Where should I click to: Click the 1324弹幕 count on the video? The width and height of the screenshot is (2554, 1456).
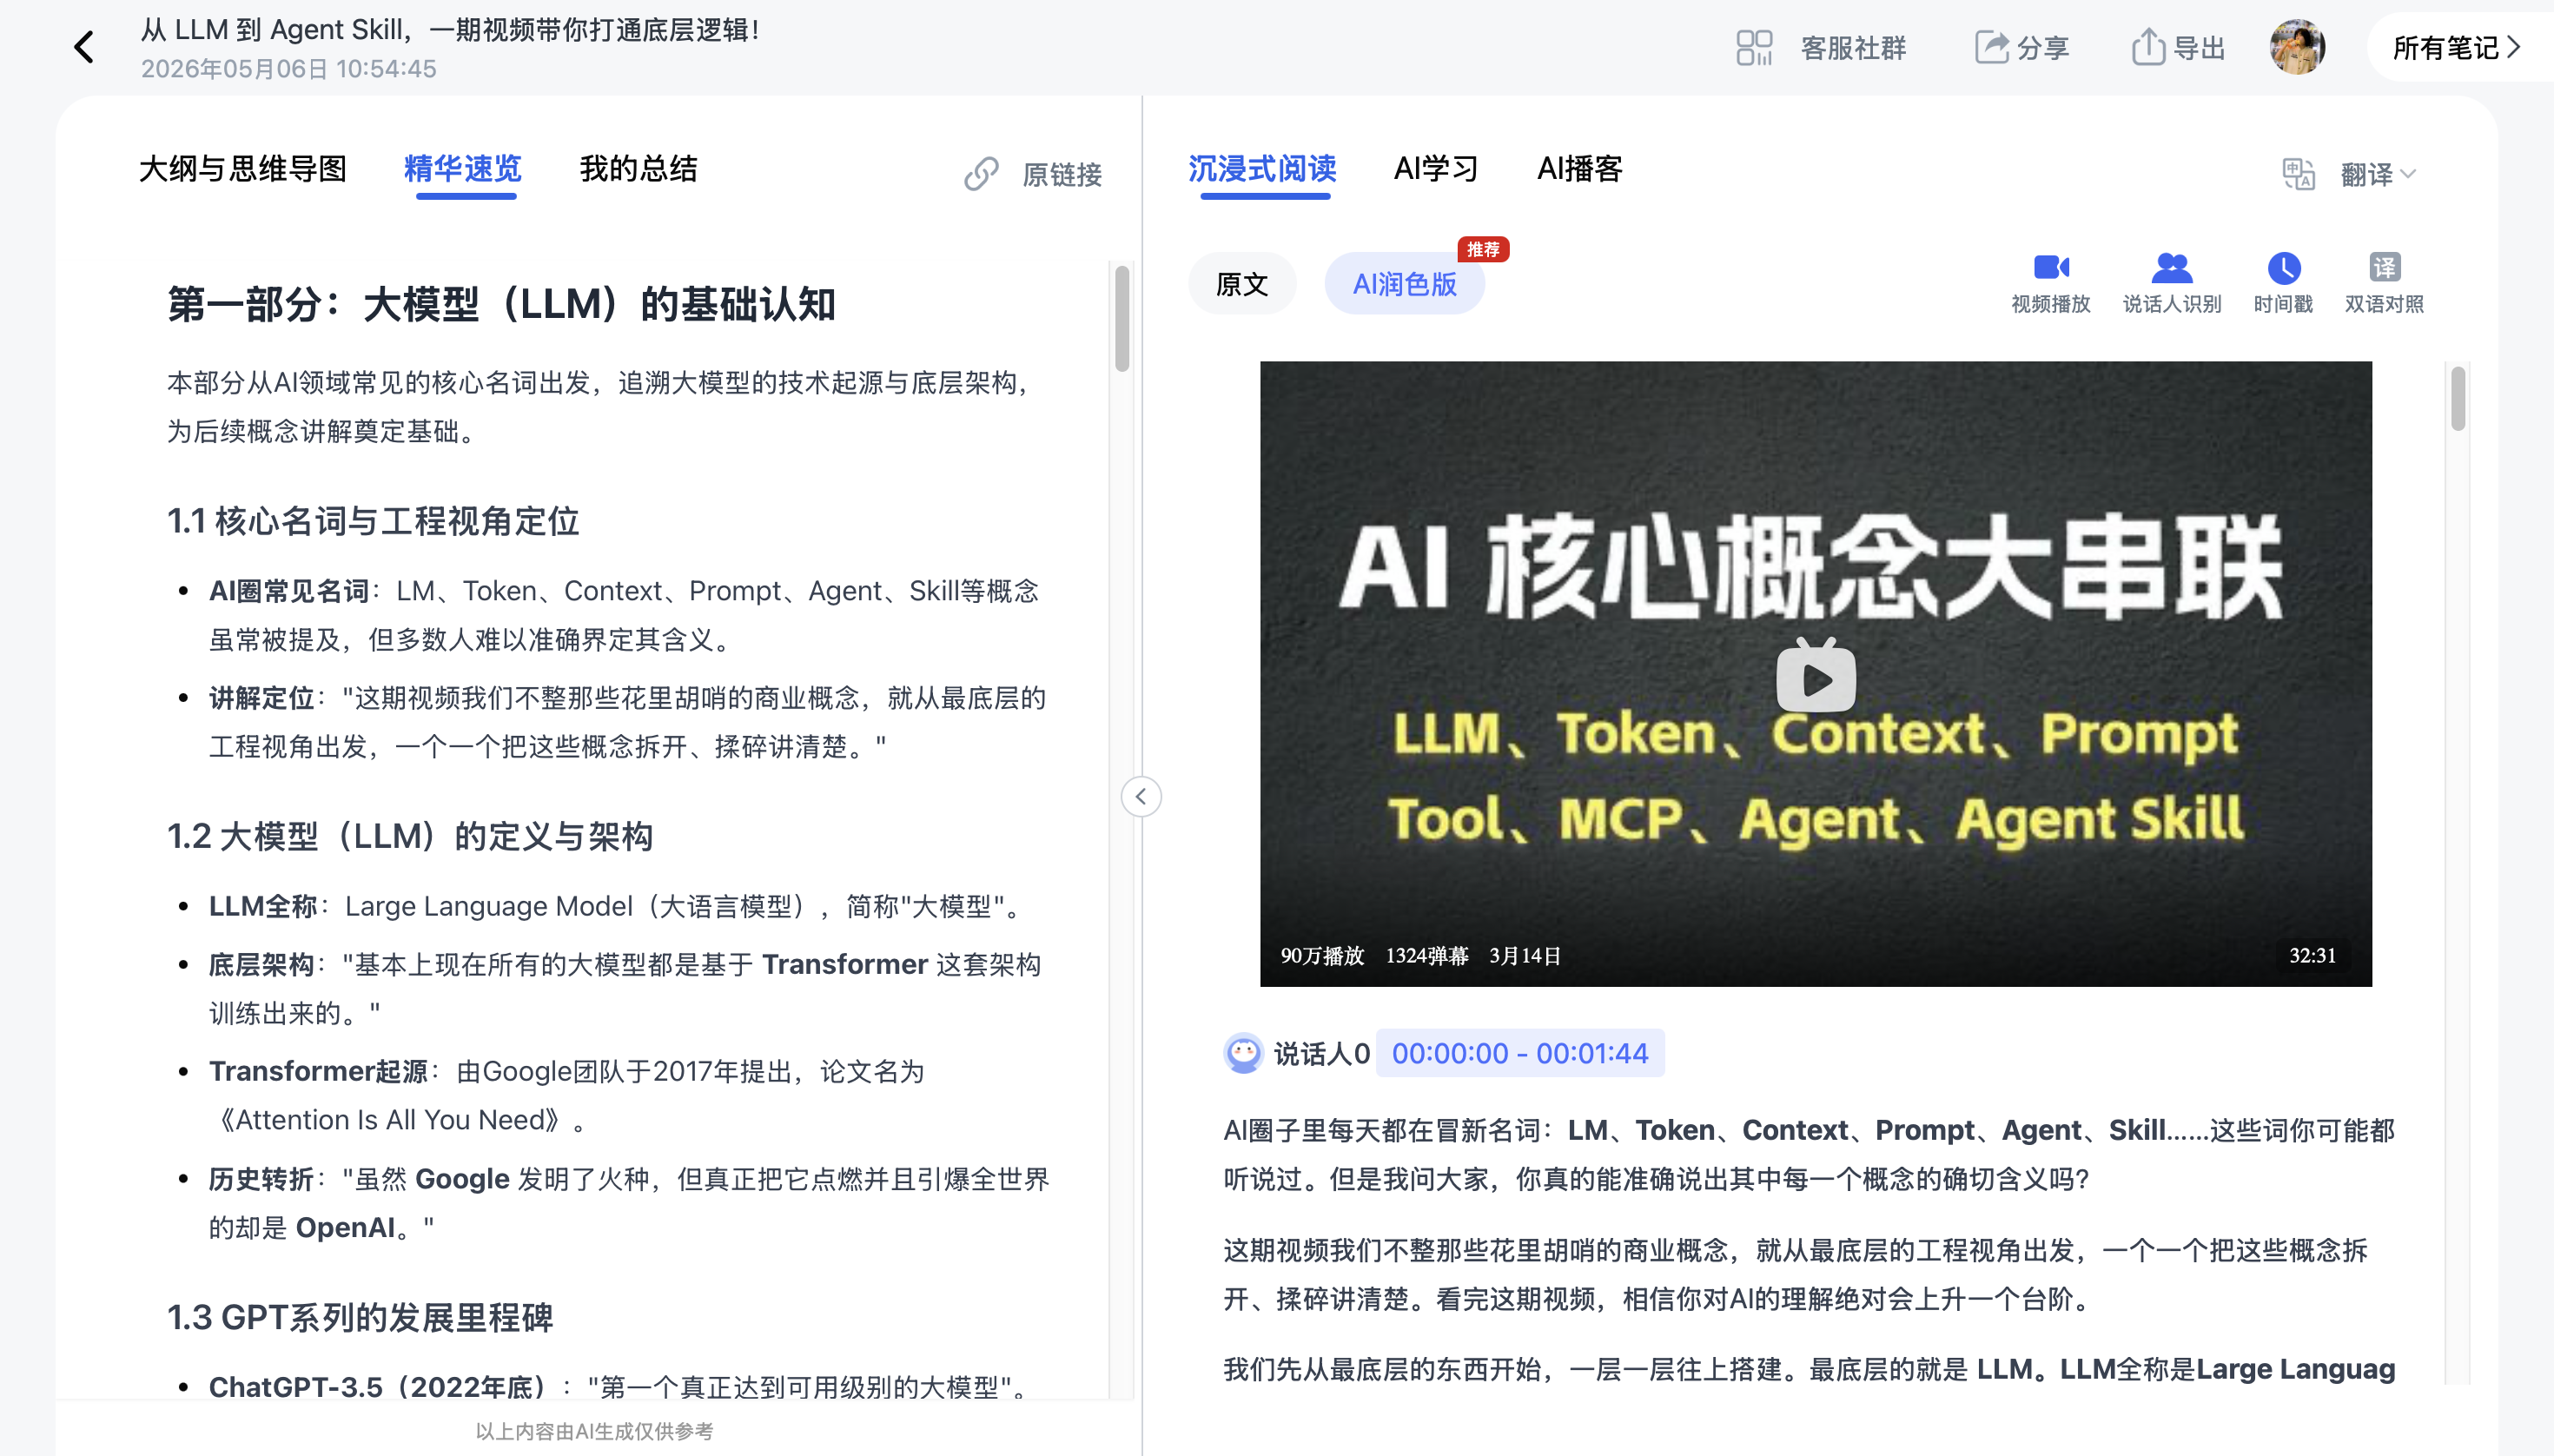[1427, 955]
